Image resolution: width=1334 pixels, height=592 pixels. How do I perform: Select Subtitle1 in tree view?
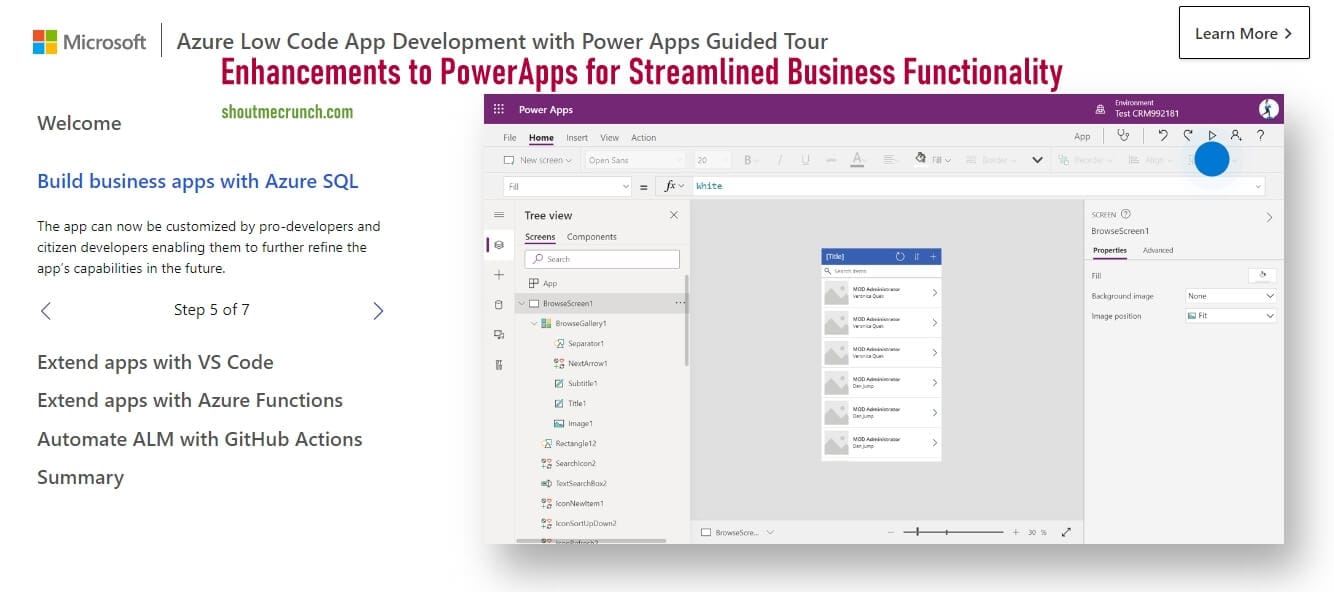pos(583,383)
